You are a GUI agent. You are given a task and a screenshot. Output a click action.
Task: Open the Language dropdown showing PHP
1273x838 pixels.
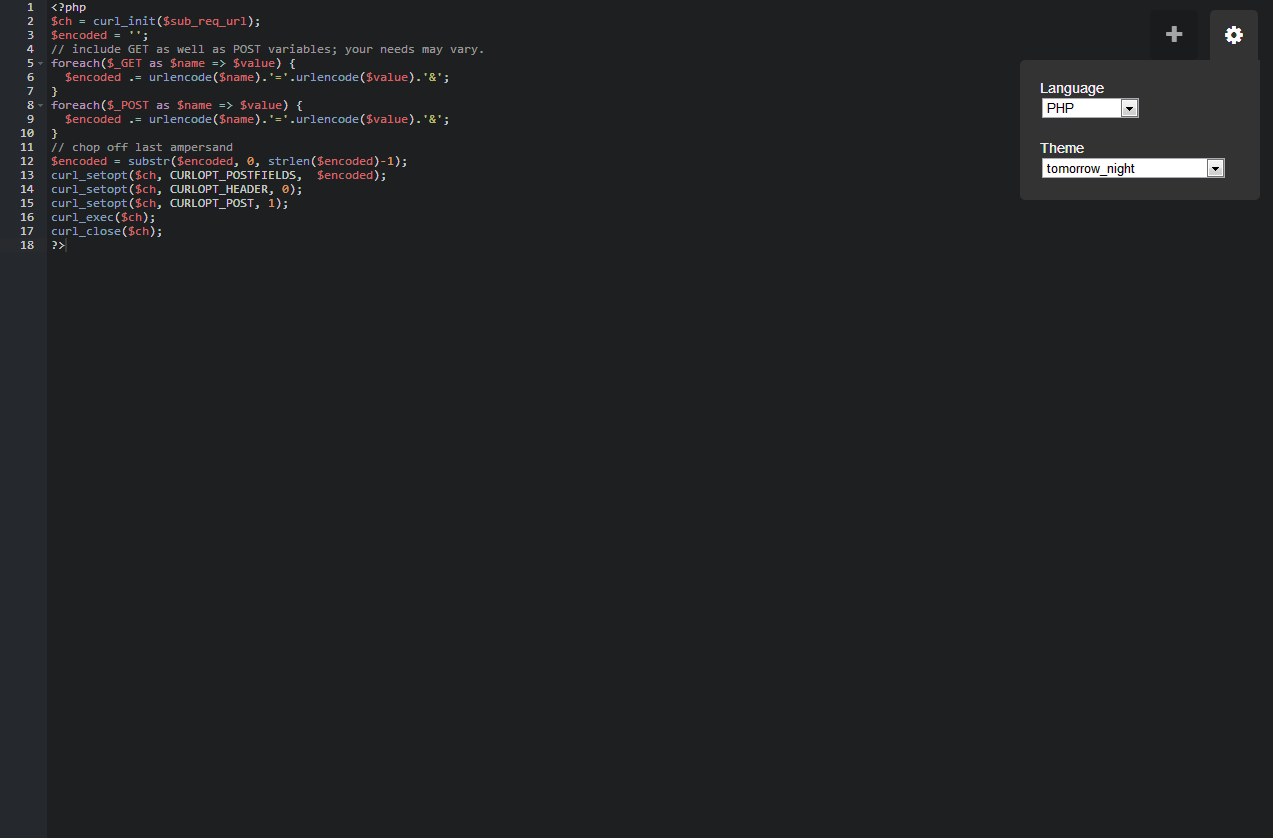click(1089, 108)
